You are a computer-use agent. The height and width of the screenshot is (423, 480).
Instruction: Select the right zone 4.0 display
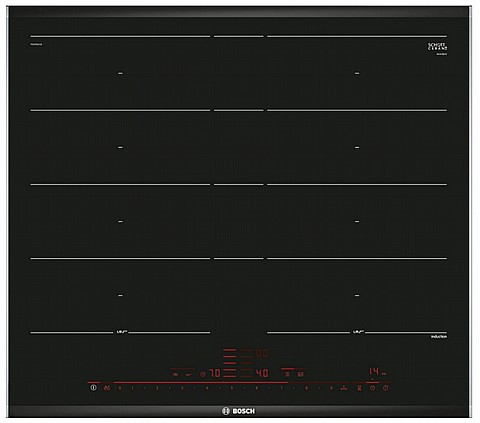click(x=262, y=373)
